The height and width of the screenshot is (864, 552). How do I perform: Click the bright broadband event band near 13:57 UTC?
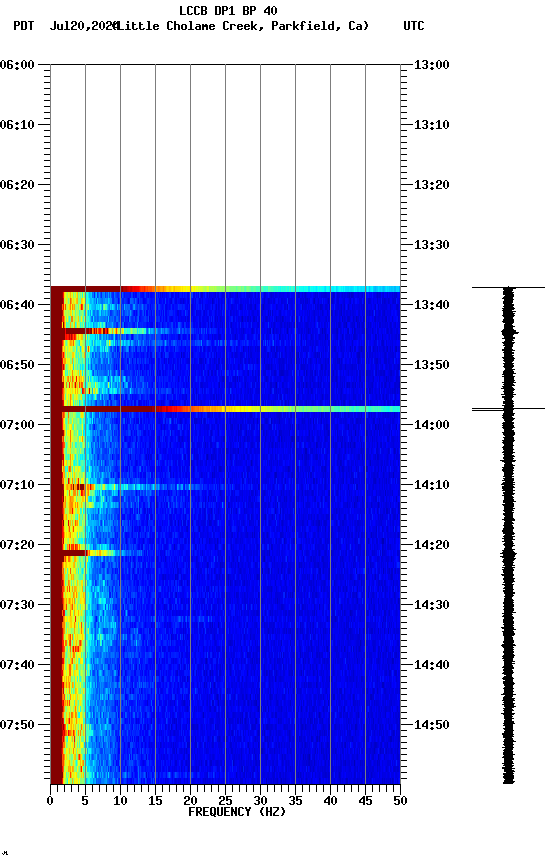(x=225, y=409)
